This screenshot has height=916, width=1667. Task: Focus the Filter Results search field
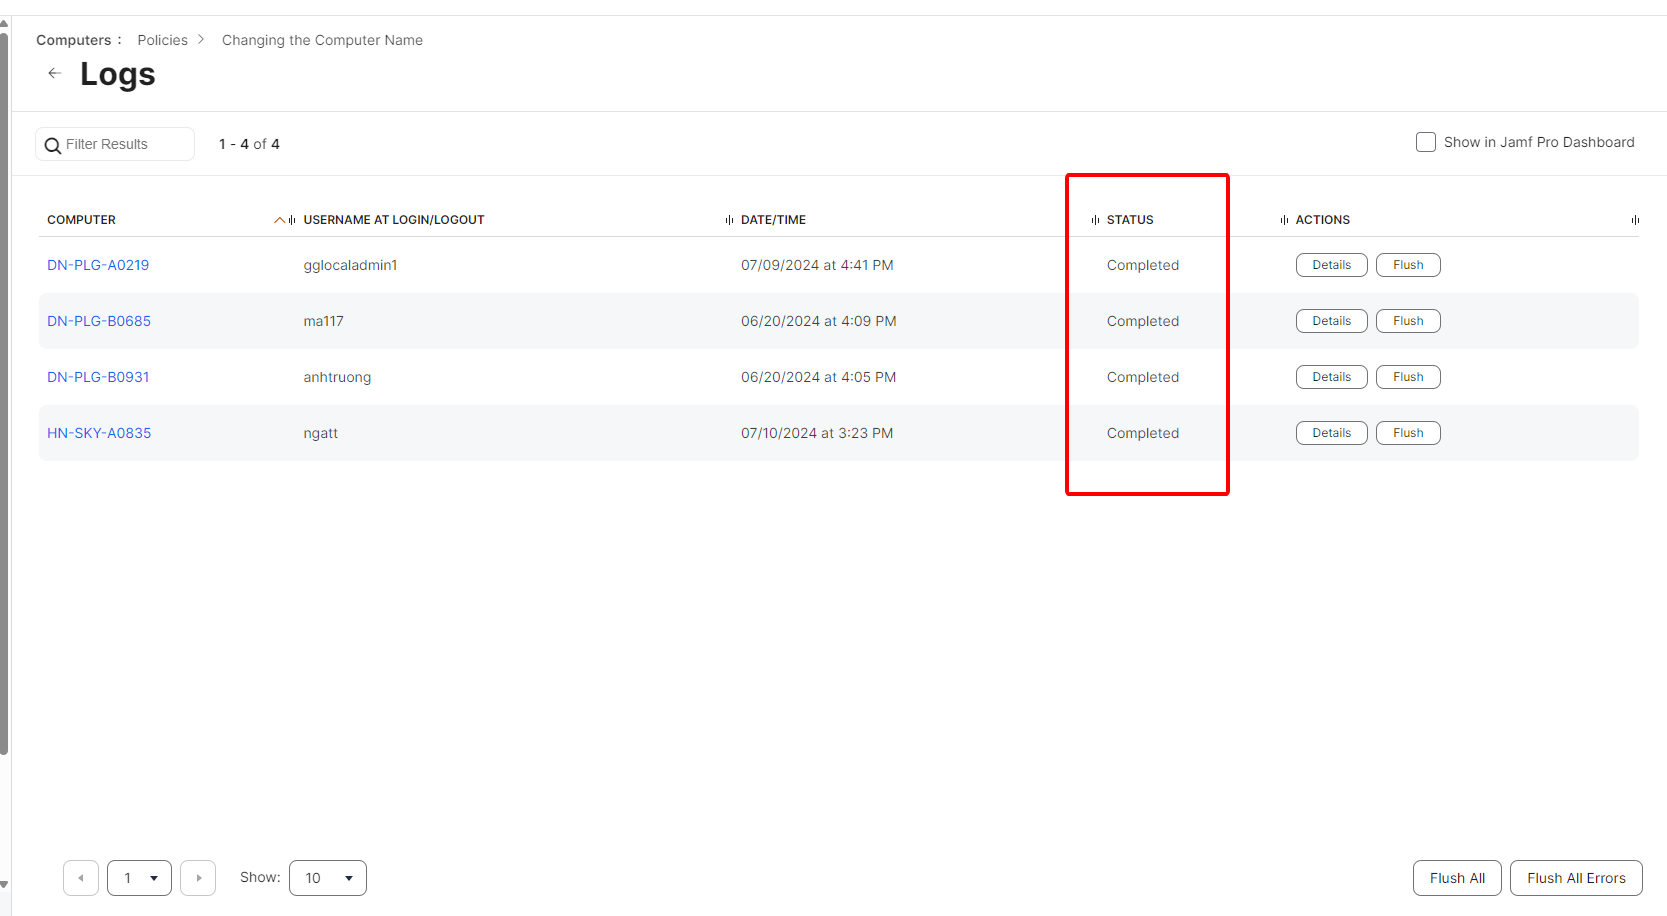[x=125, y=144]
